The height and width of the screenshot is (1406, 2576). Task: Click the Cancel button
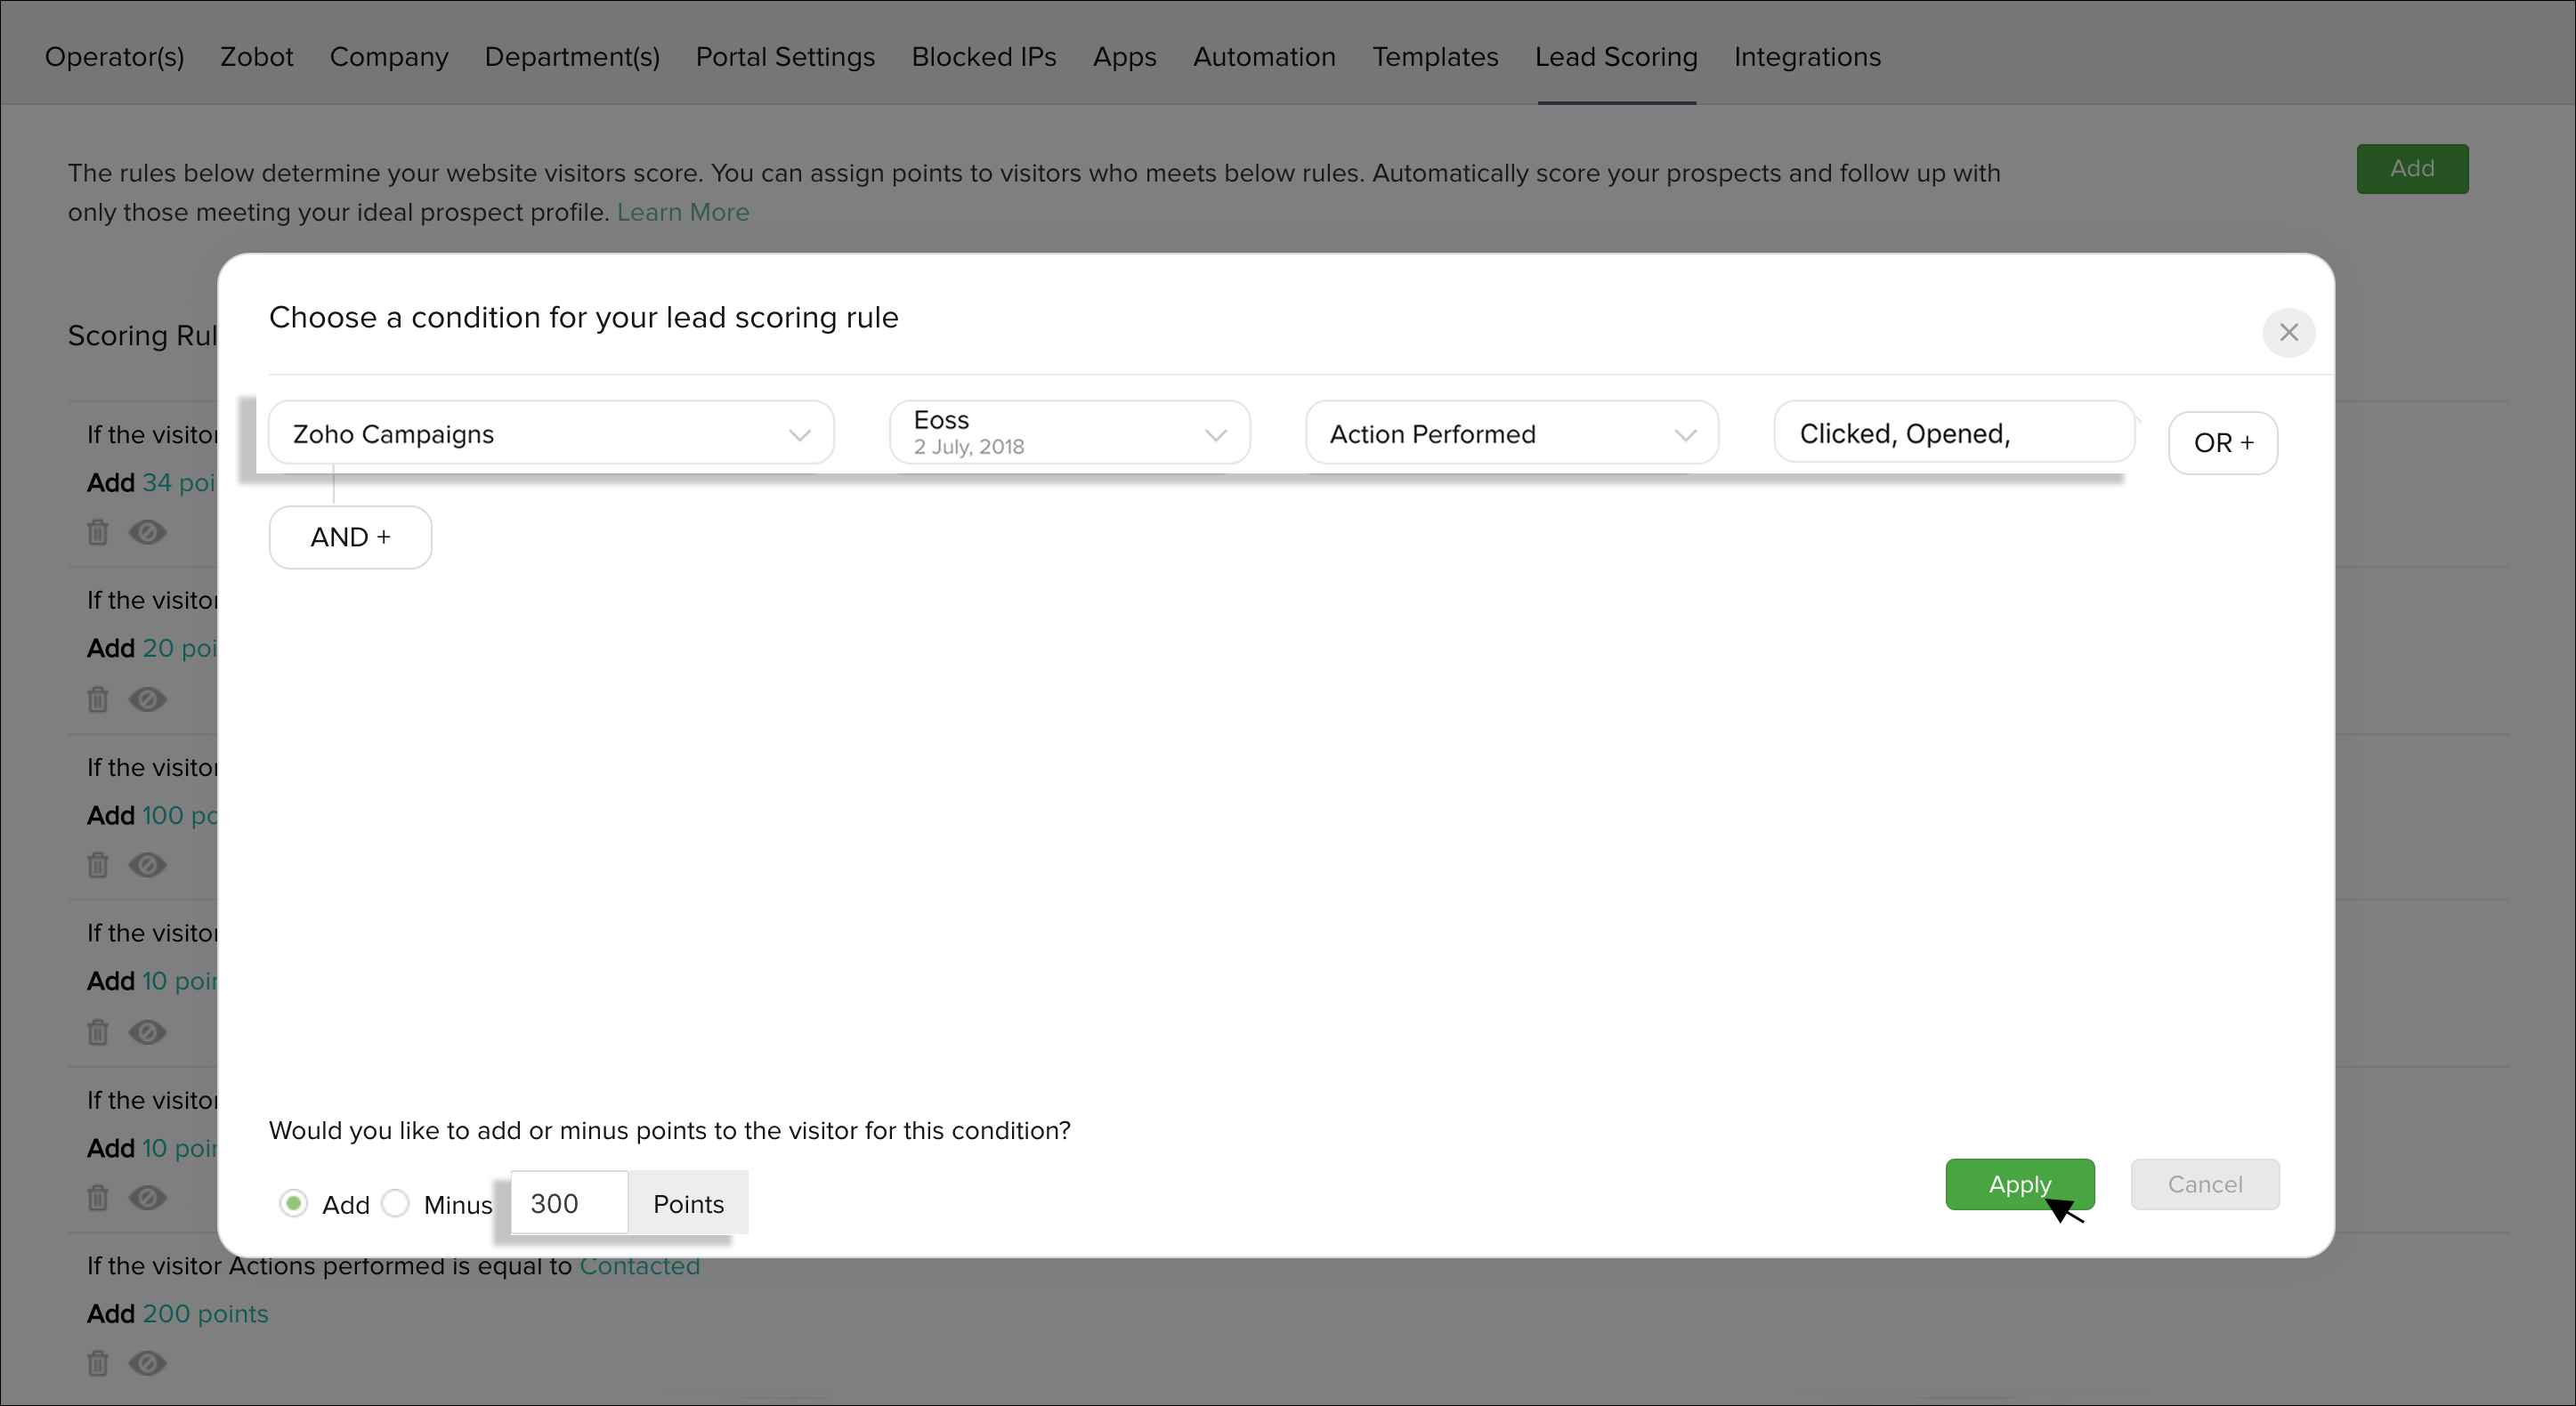click(x=2205, y=1184)
